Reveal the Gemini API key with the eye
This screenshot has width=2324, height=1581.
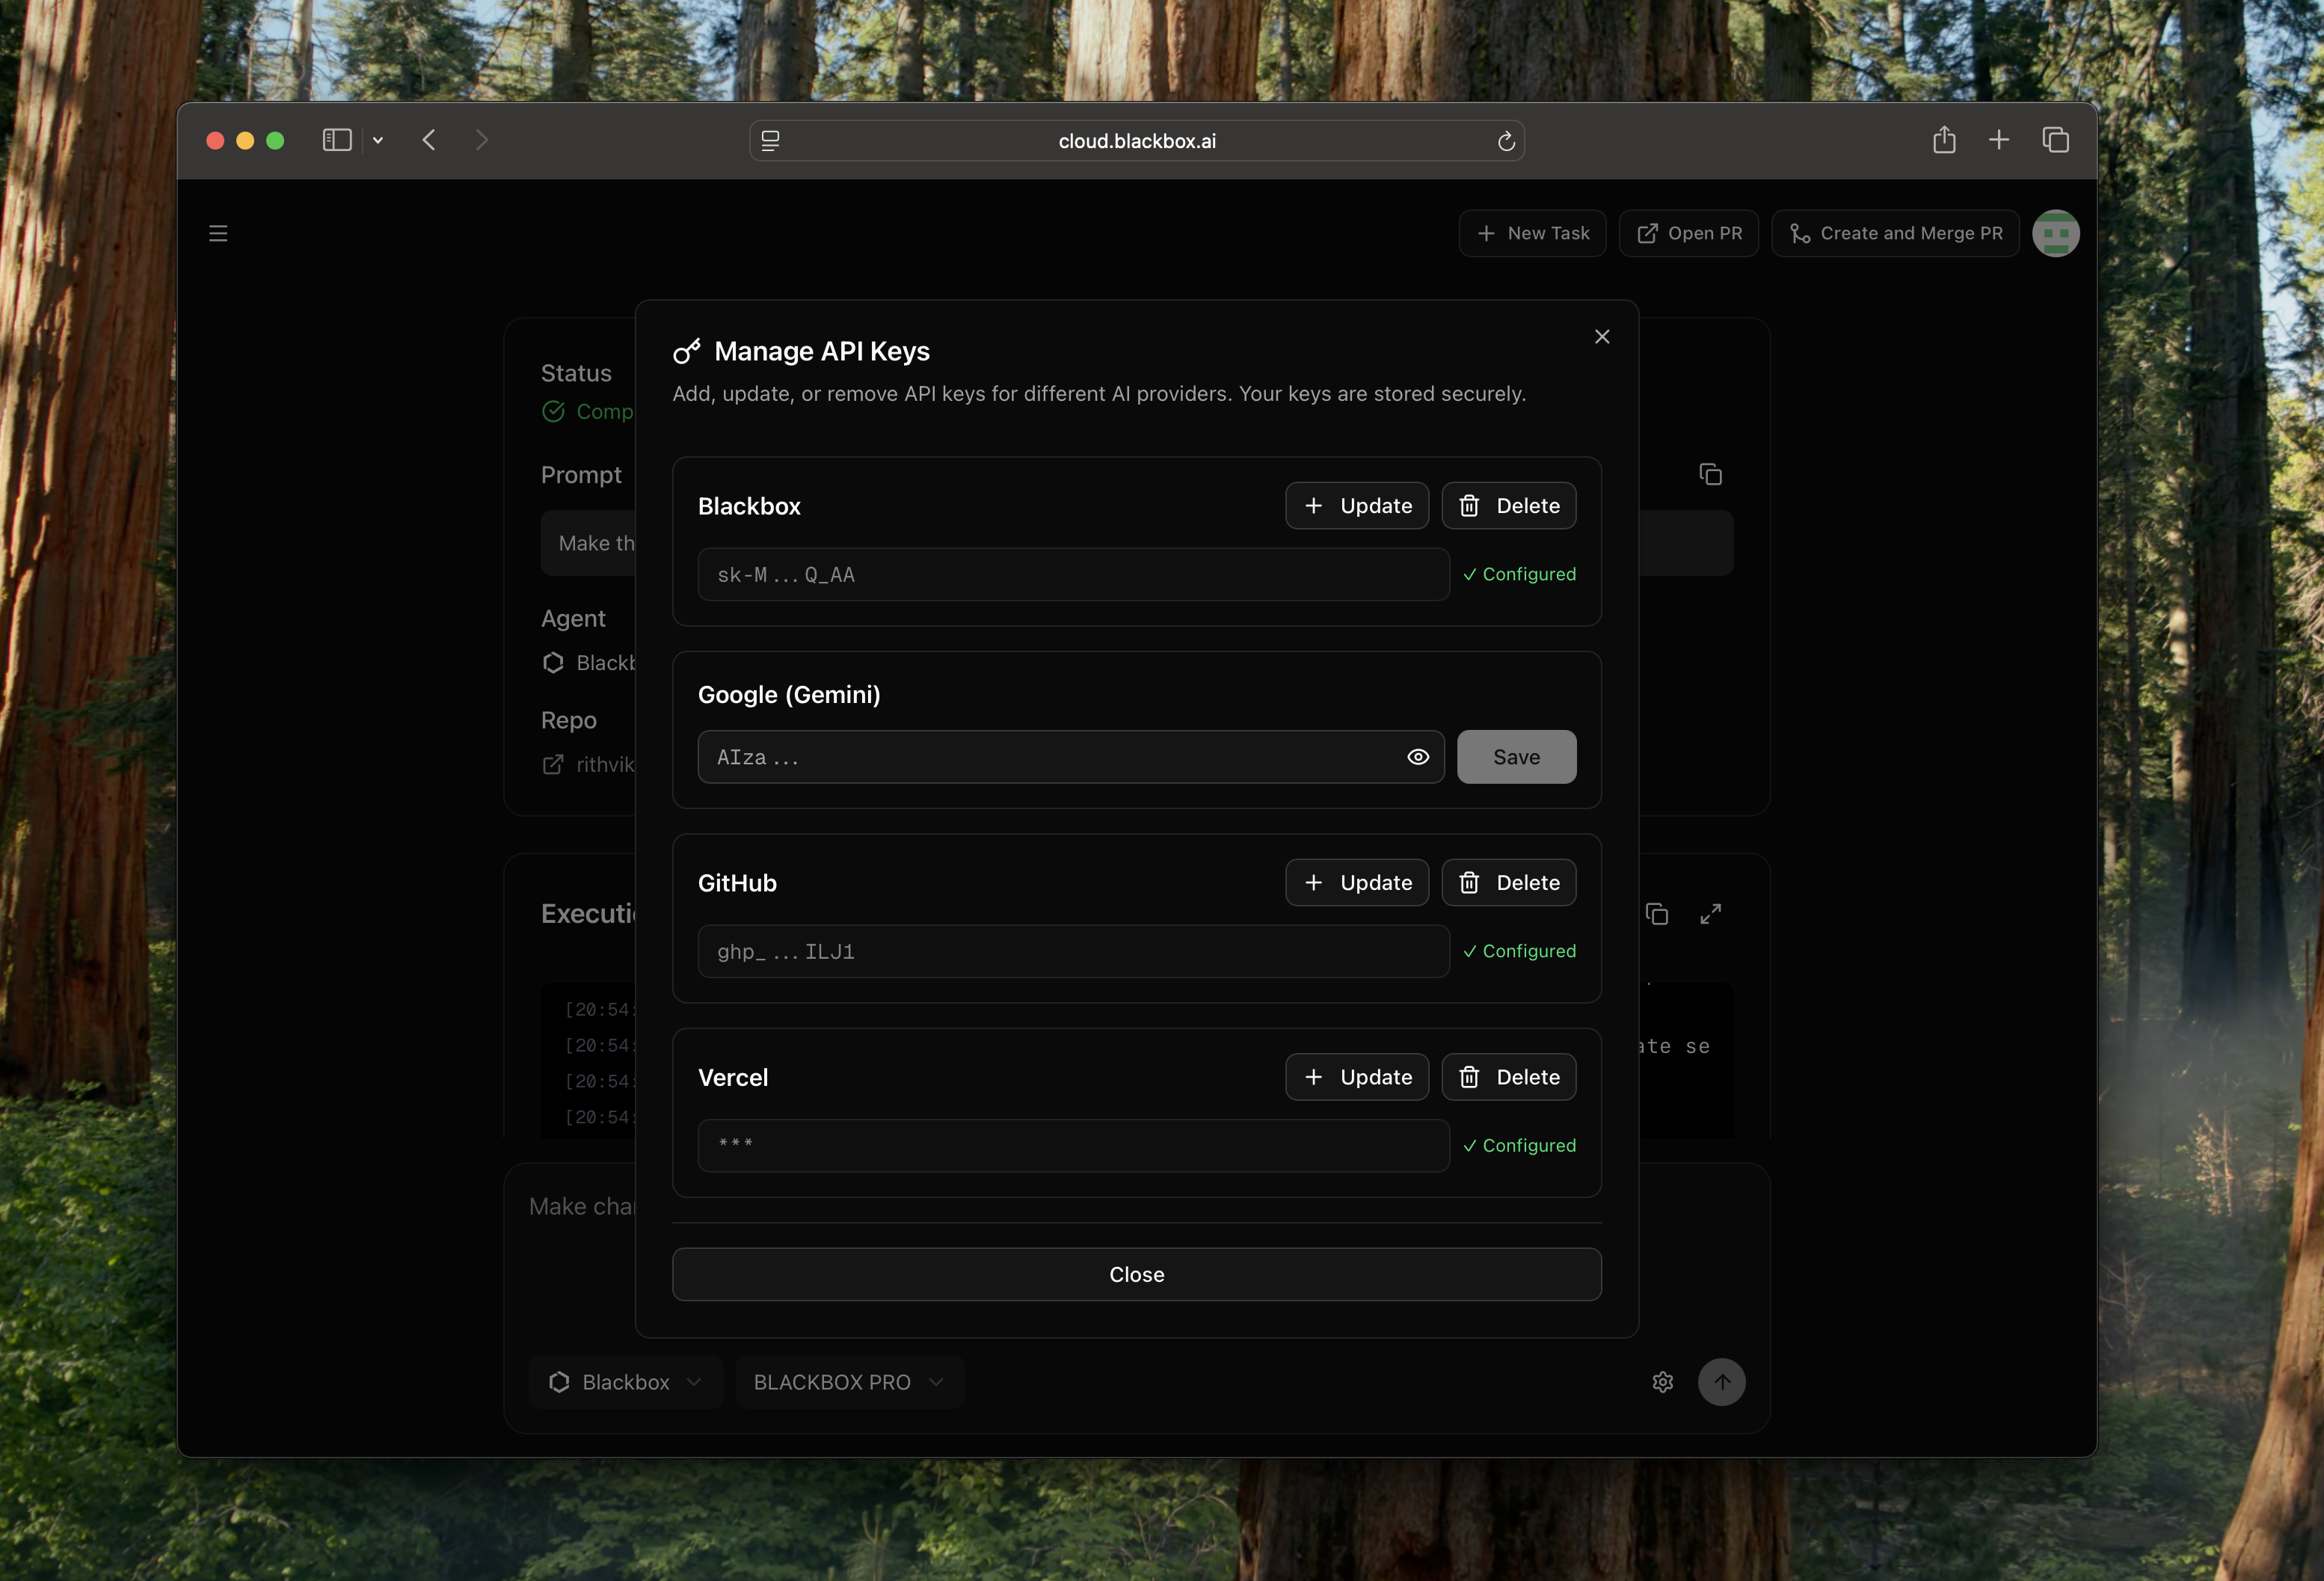1418,757
